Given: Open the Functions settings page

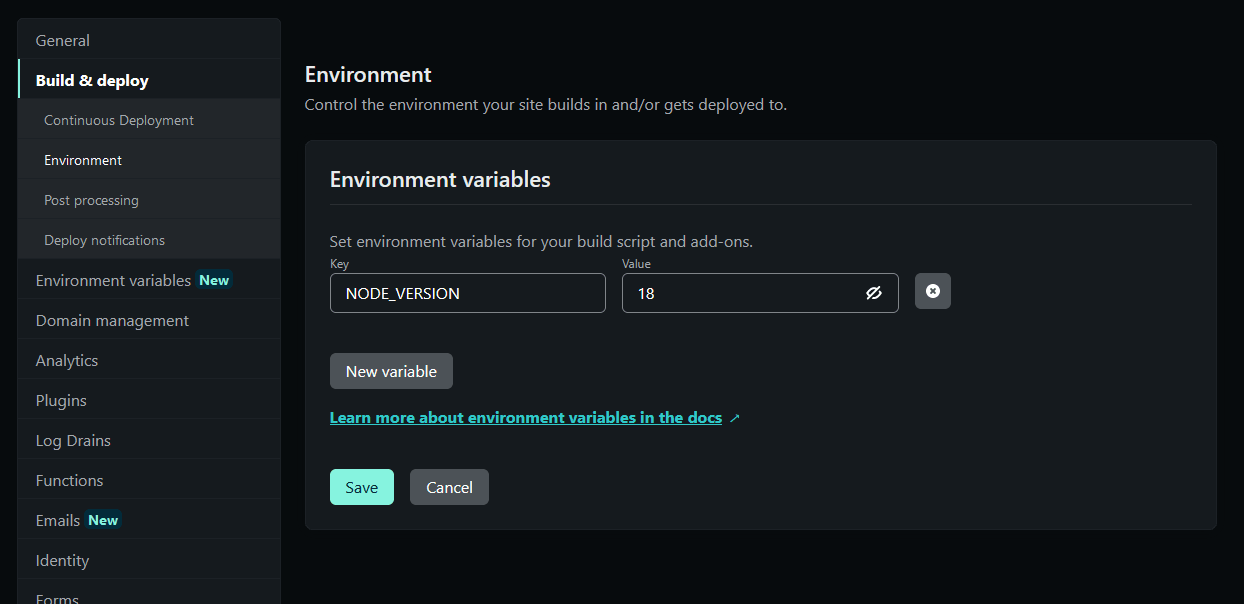Looking at the screenshot, I should pos(69,480).
